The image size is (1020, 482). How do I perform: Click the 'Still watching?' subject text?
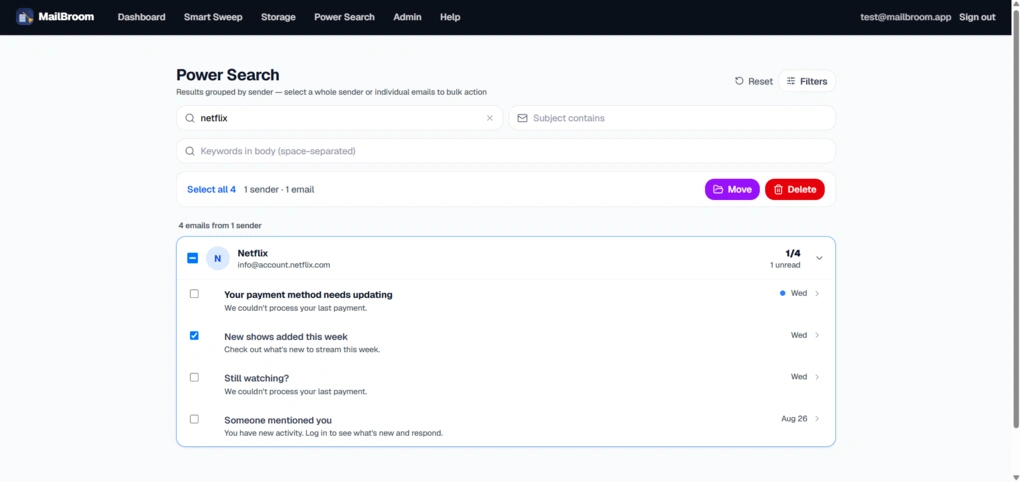256,379
